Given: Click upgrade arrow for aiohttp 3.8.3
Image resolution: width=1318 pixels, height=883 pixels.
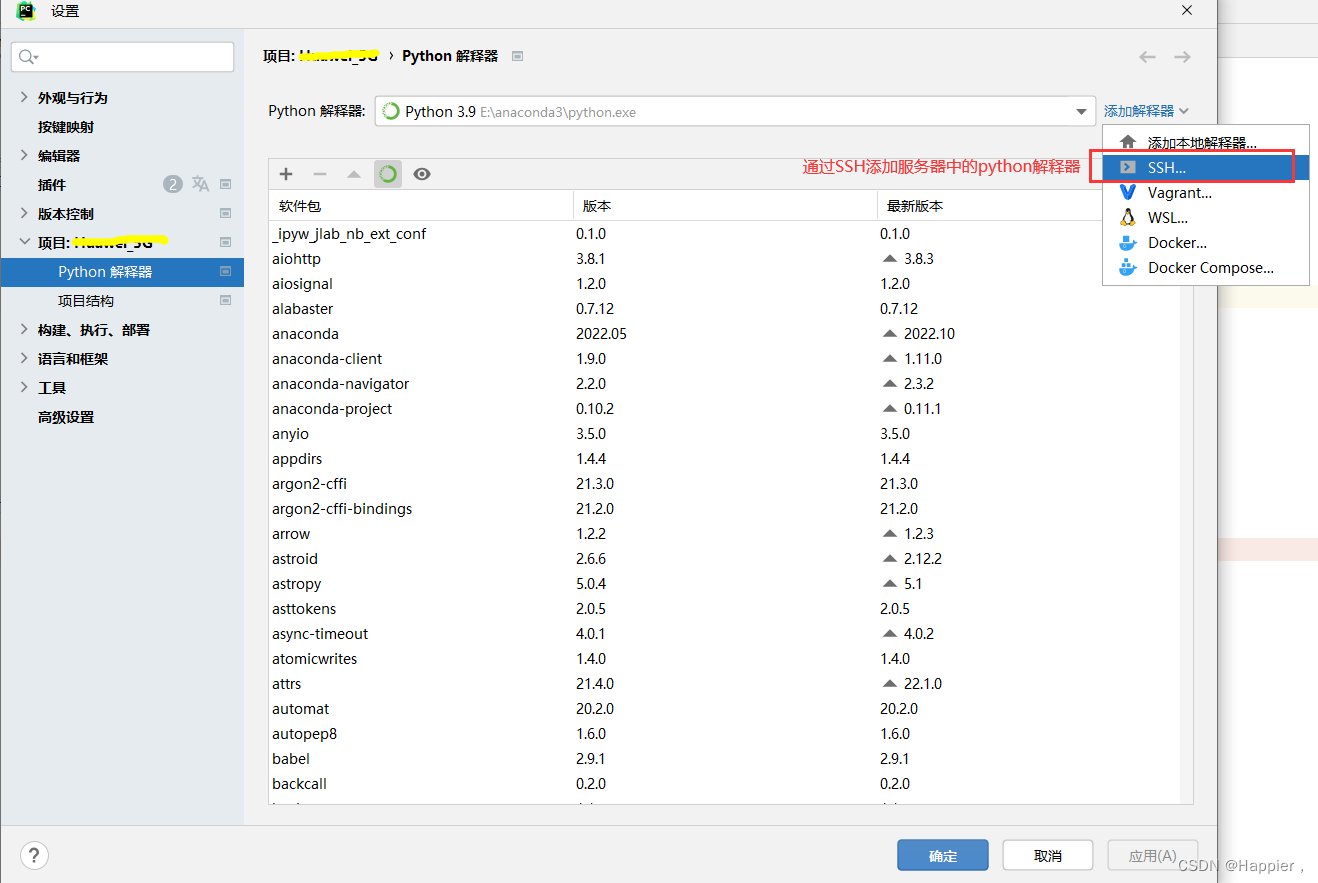Looking at the screenshot, I should point(889,258).
